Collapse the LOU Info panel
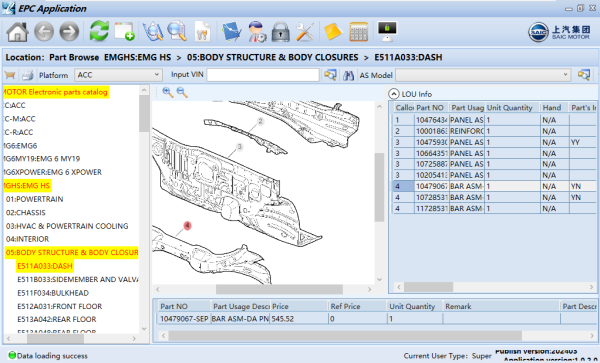 (x=394, y=94)
